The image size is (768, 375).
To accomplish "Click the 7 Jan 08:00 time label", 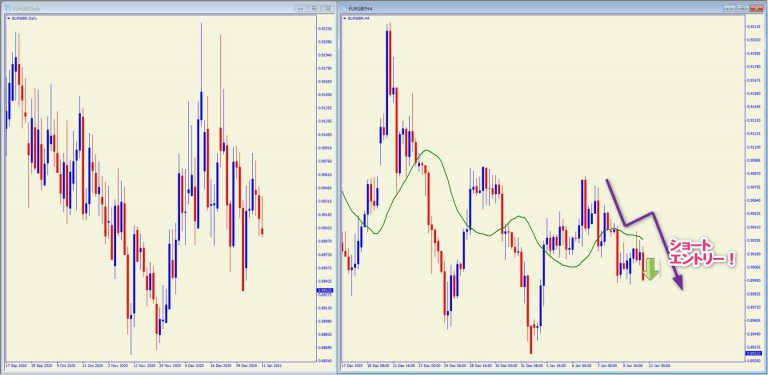I will [x=607, y=365].
